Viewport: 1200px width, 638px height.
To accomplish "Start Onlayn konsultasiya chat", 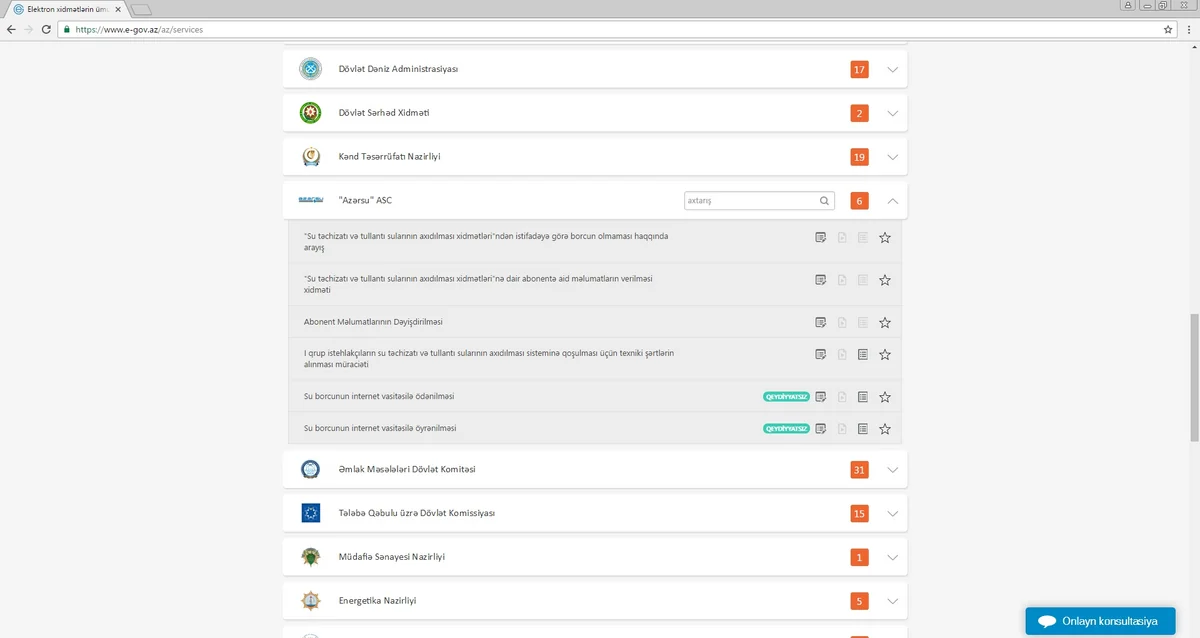I will tap(1098, 621).
